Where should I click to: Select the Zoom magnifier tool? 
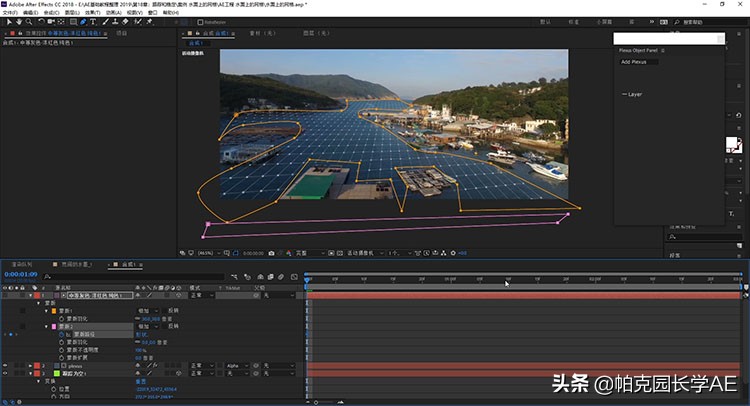[27, 21]
